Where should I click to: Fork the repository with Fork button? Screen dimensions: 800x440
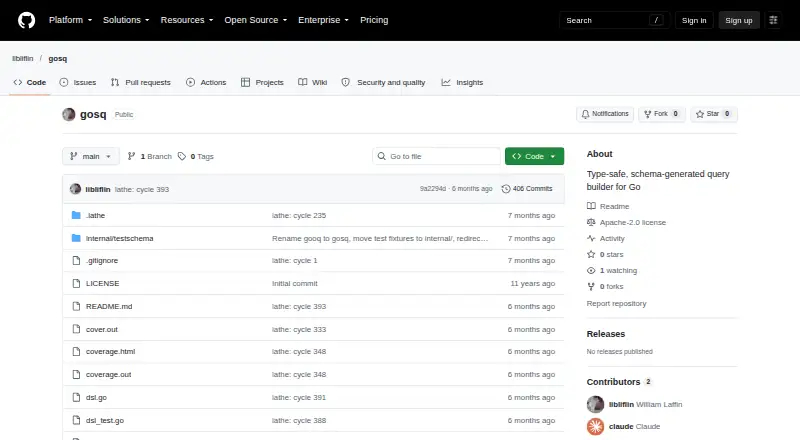pos(661,114)
